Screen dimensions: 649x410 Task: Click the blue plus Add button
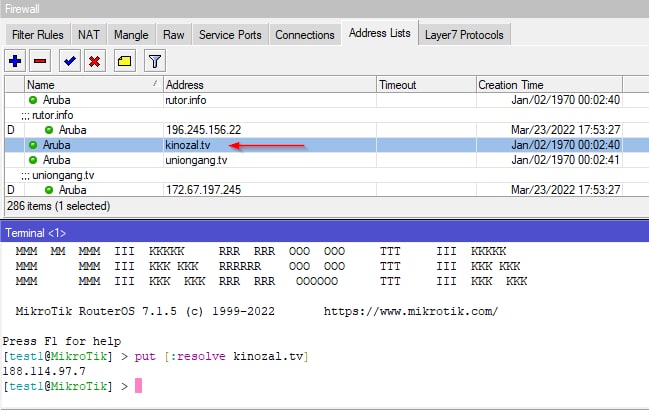[x=15, y=61]
